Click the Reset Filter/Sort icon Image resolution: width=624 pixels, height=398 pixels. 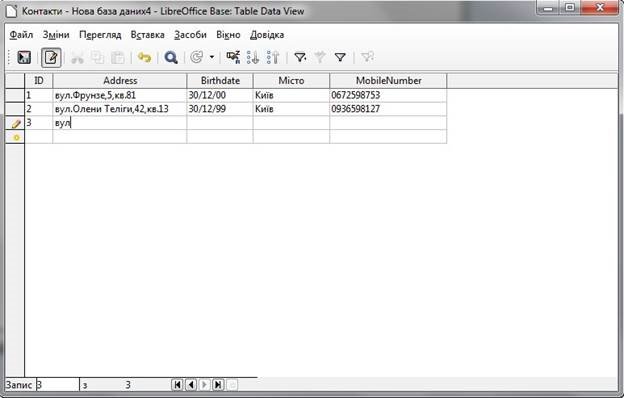click(x=367, y=57)
